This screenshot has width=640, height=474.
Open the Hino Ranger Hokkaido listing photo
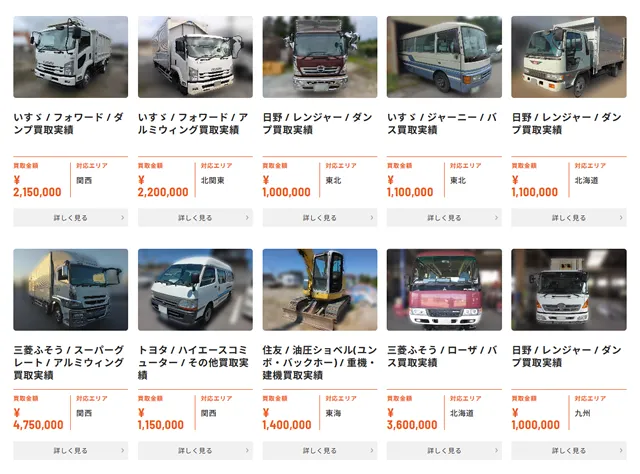click(x=569, y=57)
